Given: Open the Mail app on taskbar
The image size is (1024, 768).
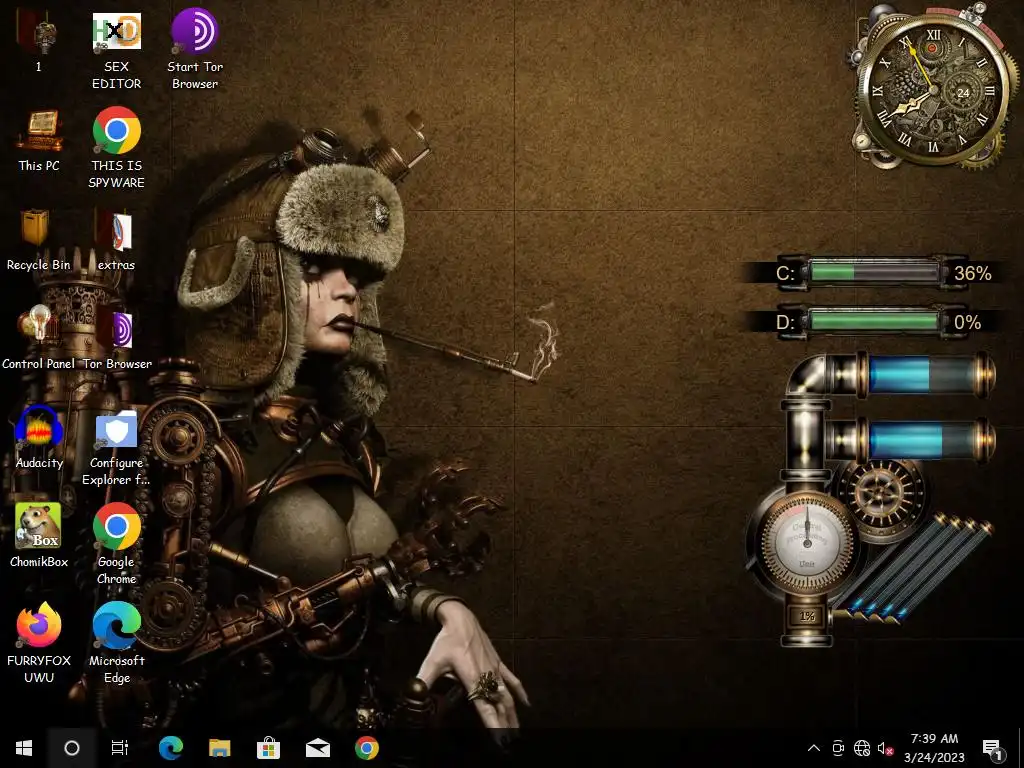Looking at the screenshot, I should point(318,748).
